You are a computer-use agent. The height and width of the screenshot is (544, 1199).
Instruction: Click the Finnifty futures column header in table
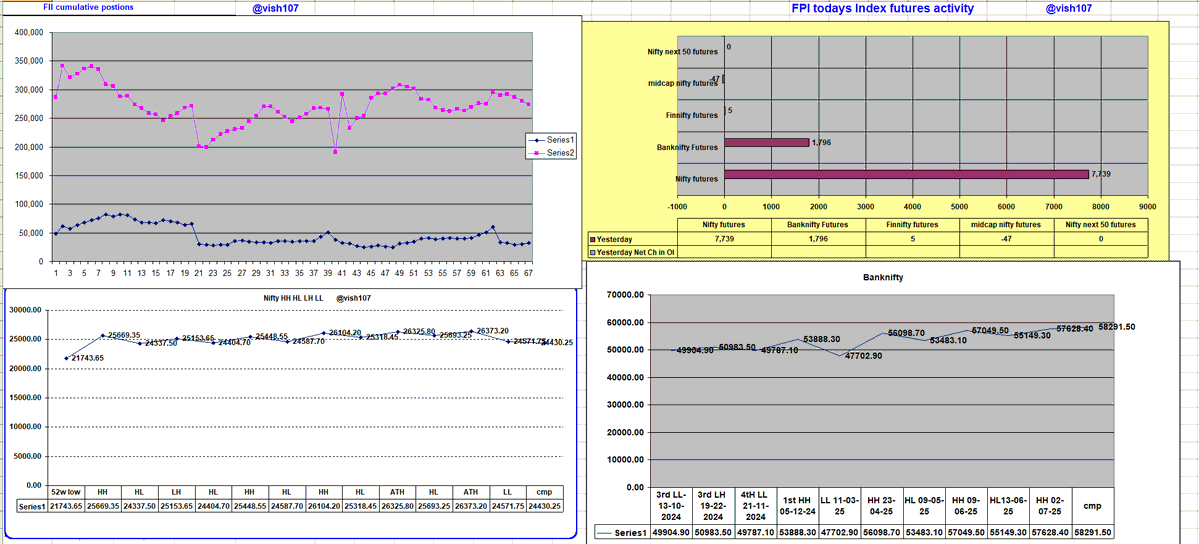[912, 225]
